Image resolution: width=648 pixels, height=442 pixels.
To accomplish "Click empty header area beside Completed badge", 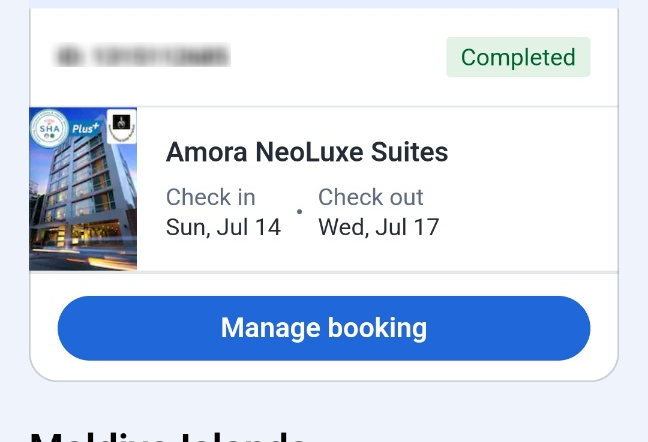I will tap(338, 57).
